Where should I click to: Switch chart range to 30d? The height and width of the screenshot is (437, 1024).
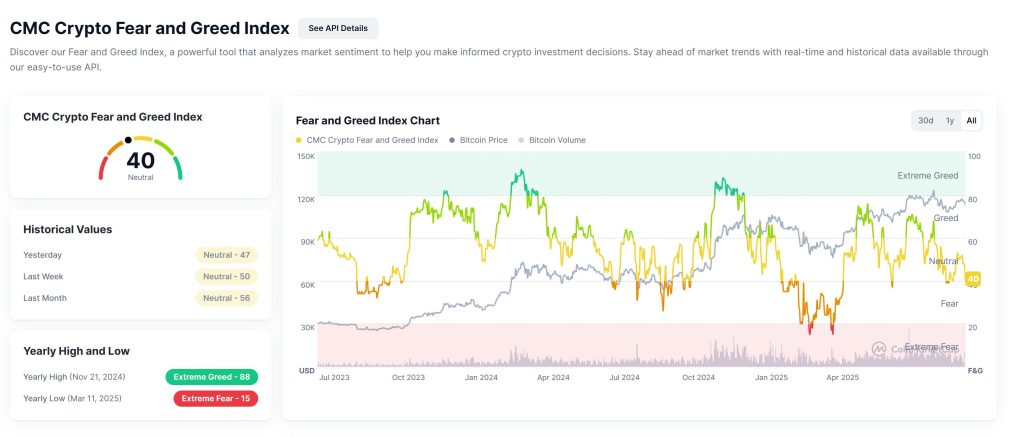click(x=926, y=120)
